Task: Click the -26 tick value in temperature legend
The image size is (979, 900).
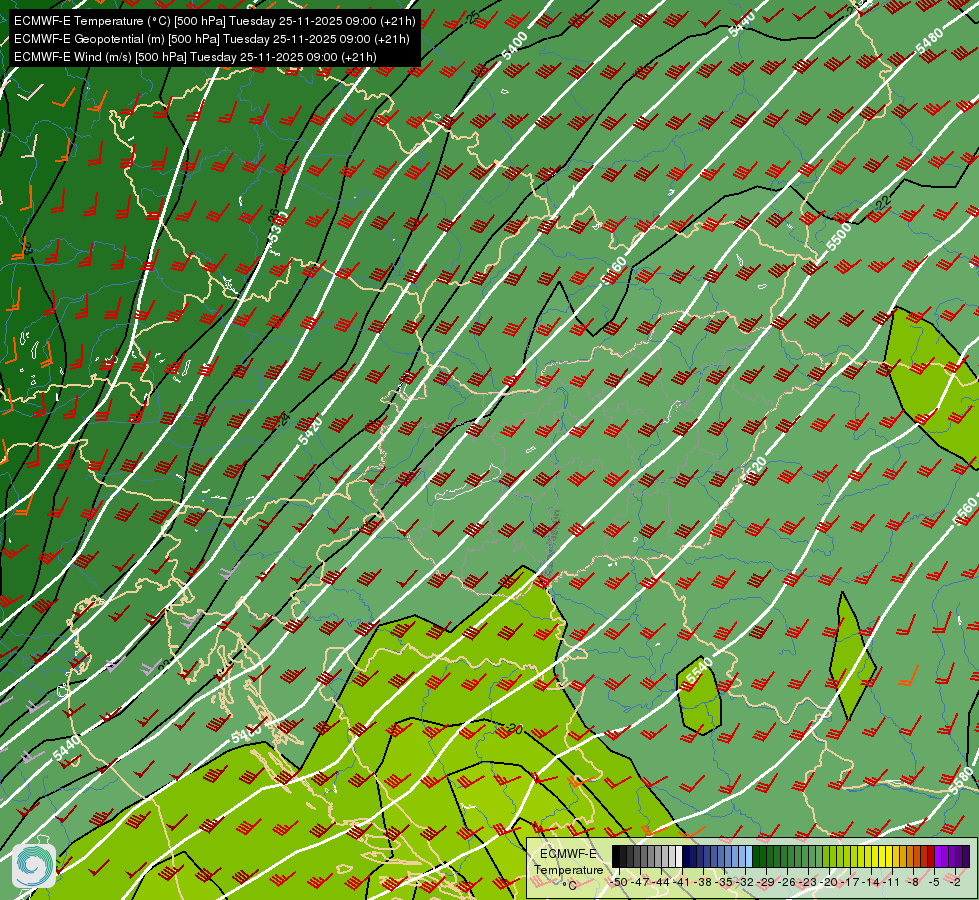Action: coord(787,882)
